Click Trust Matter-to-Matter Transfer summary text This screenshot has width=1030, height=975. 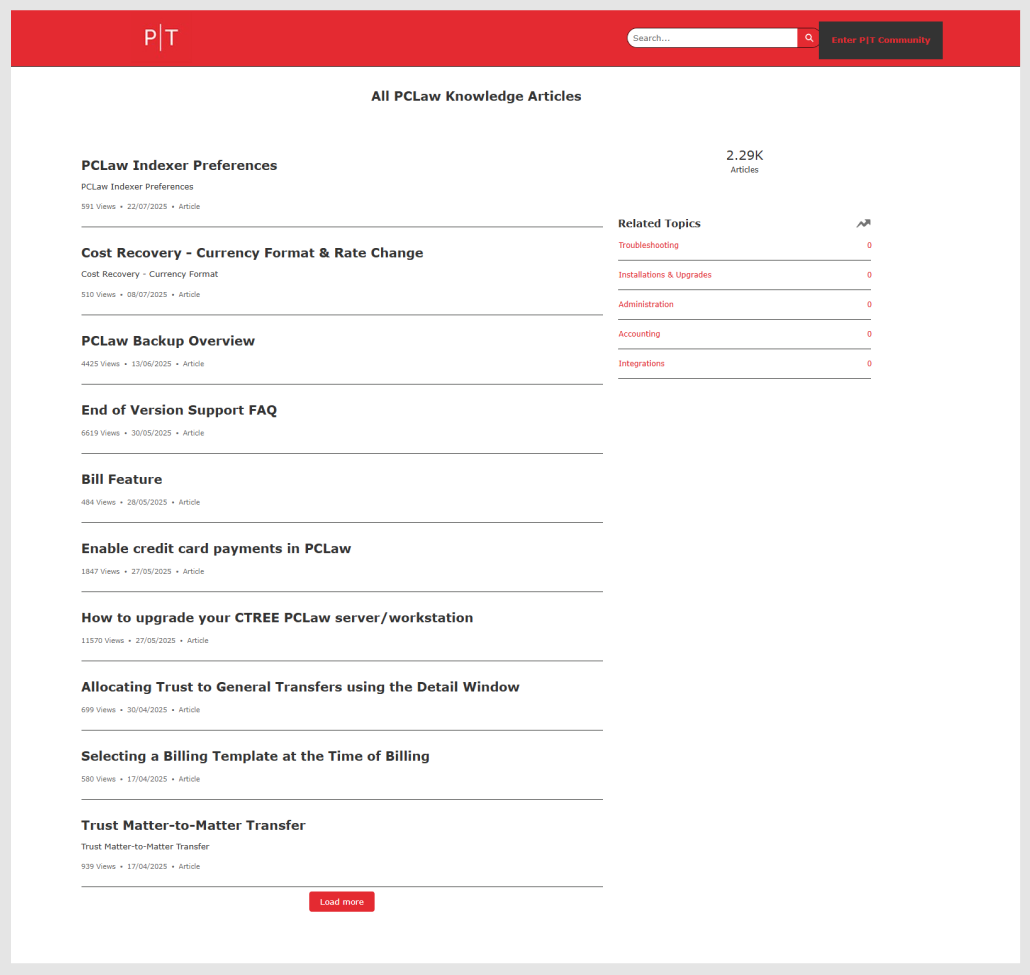(145, 846)
